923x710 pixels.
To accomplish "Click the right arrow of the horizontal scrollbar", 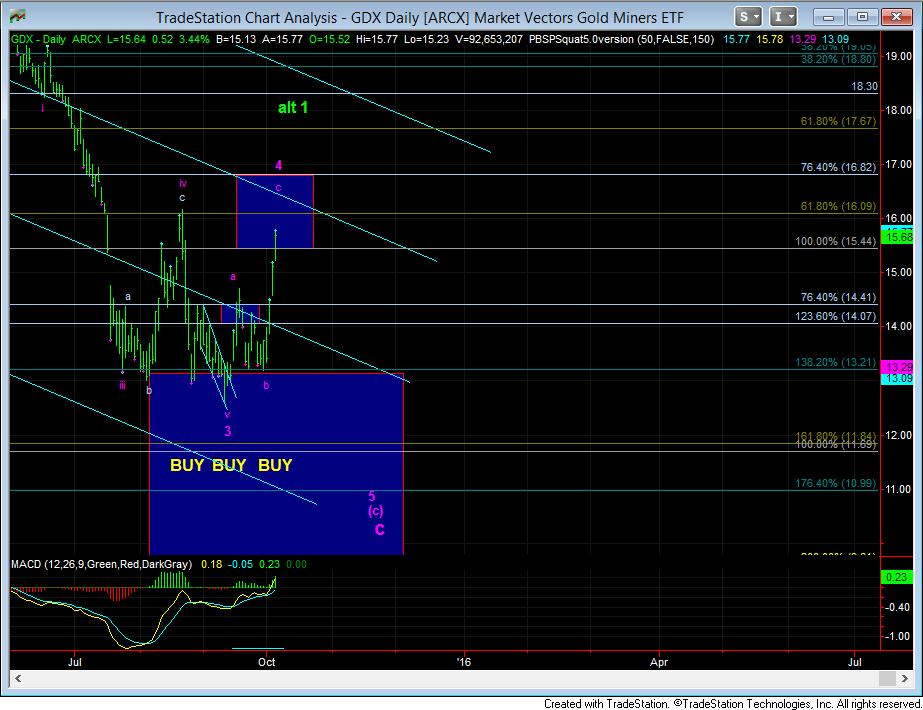I will point(905,679).
